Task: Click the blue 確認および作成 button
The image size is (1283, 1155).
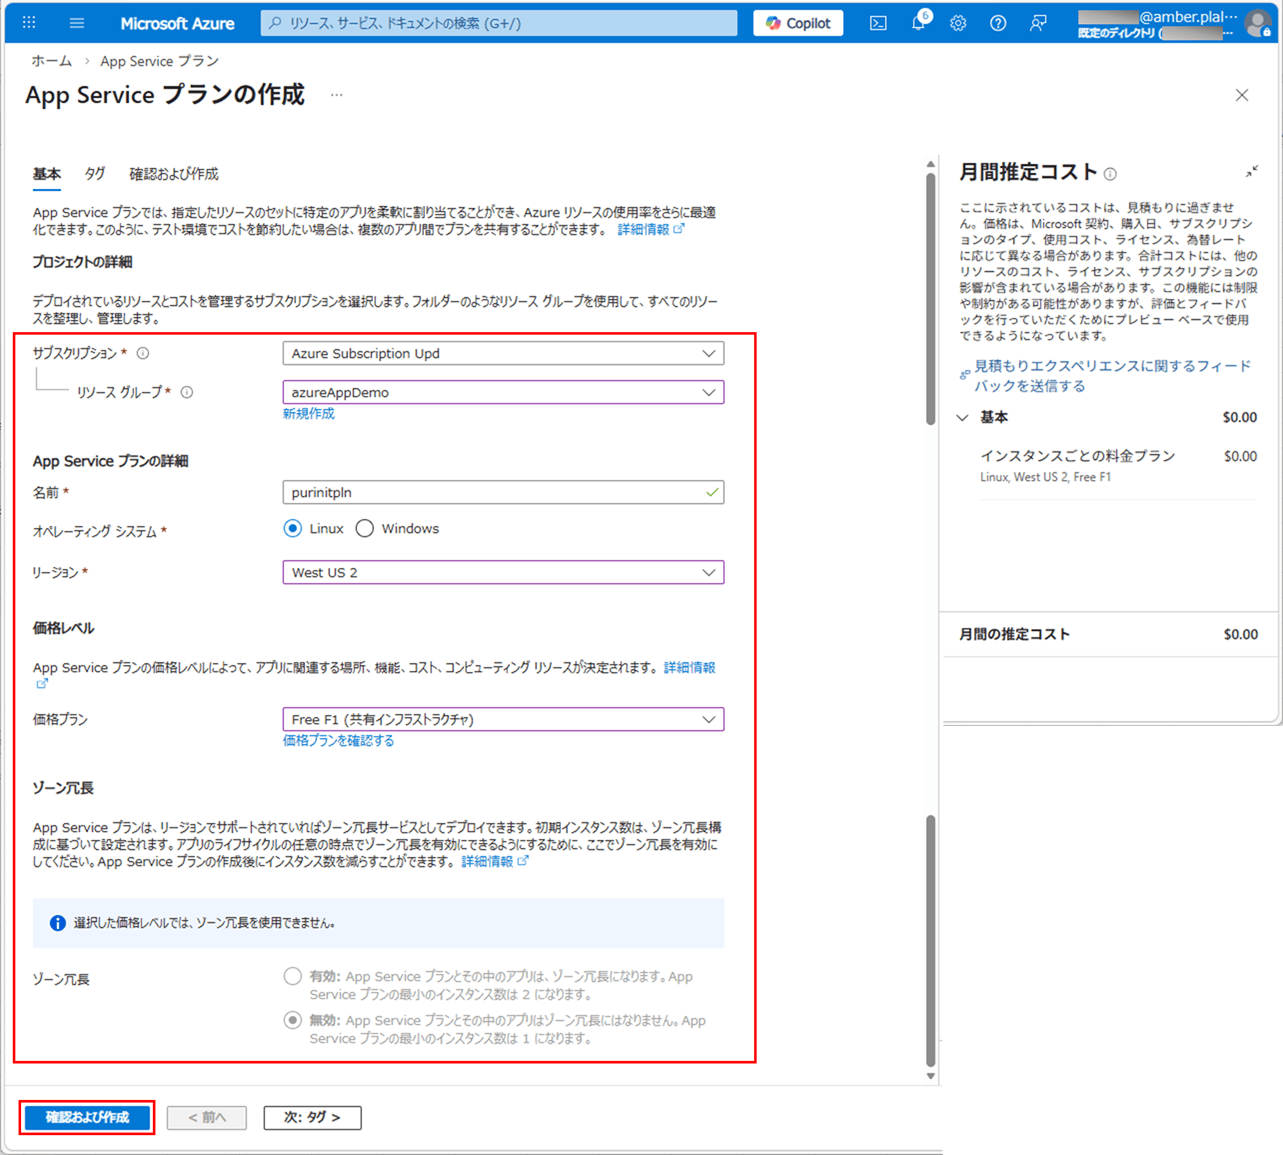Action: point(87,1117)
